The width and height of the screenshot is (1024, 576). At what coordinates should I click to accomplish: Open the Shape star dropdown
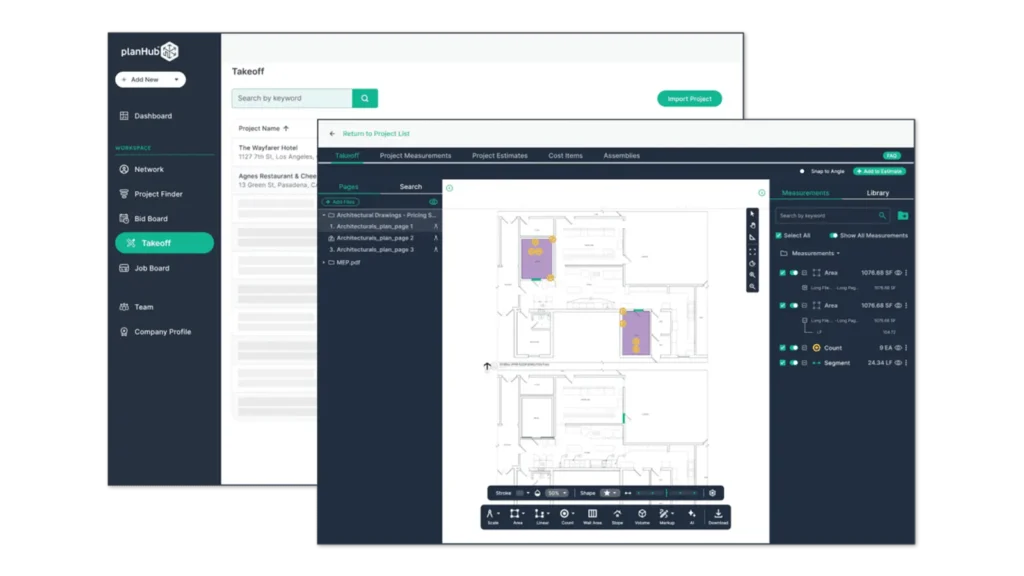[609, 493]
